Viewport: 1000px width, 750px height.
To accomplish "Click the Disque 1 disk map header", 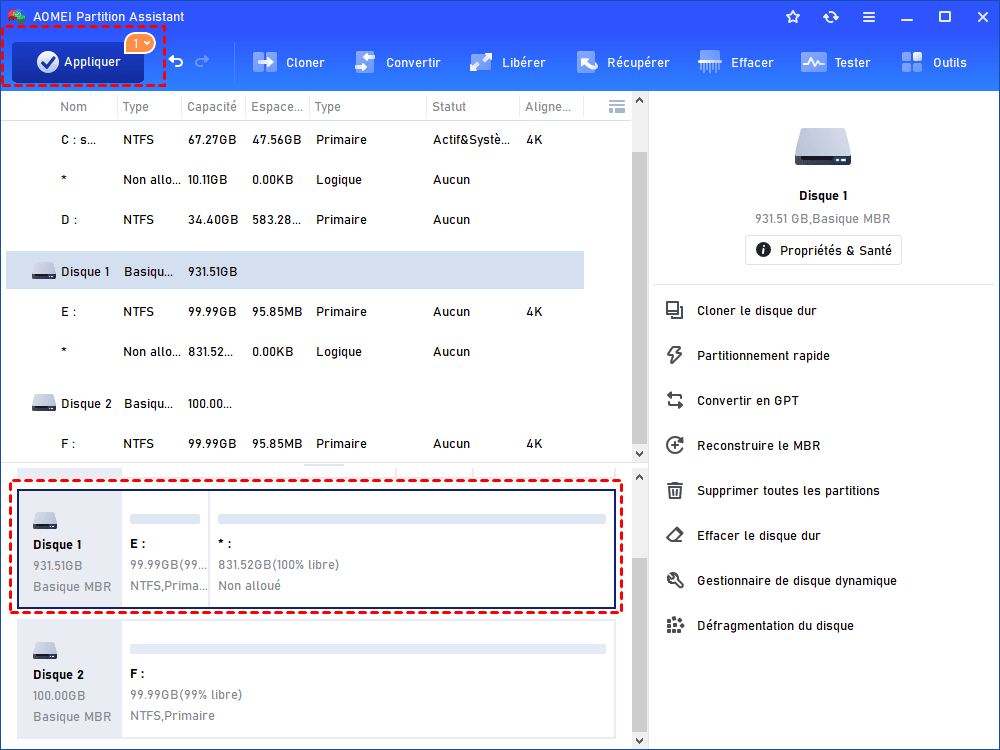I will pyautogui.click(x=70, y=549).
